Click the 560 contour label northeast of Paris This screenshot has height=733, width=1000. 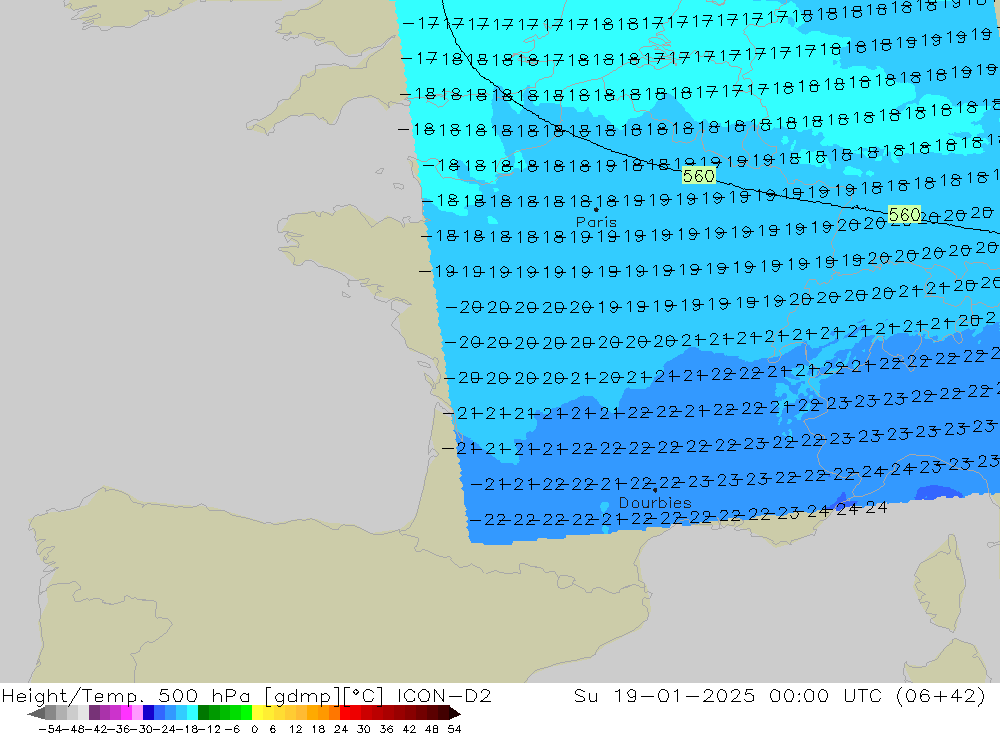698,175
